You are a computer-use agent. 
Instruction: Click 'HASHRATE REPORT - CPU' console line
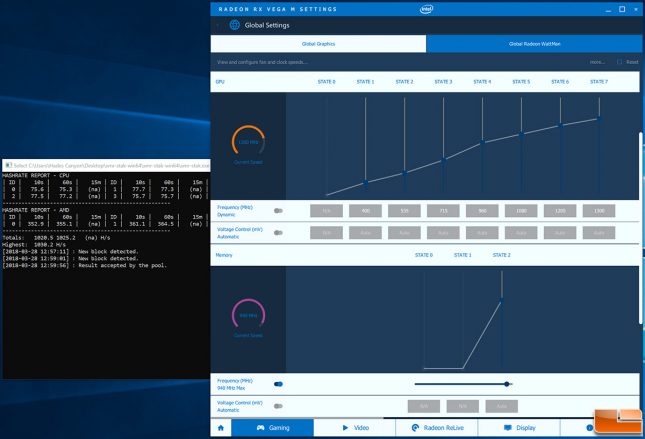pyautogui.click(x=36, y=175)
